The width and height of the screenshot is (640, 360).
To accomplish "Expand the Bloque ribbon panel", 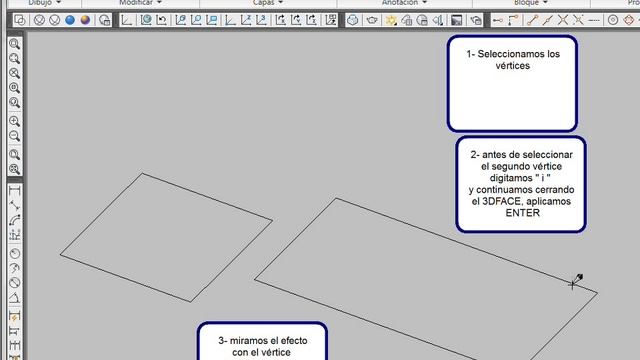I will [531, 2].
